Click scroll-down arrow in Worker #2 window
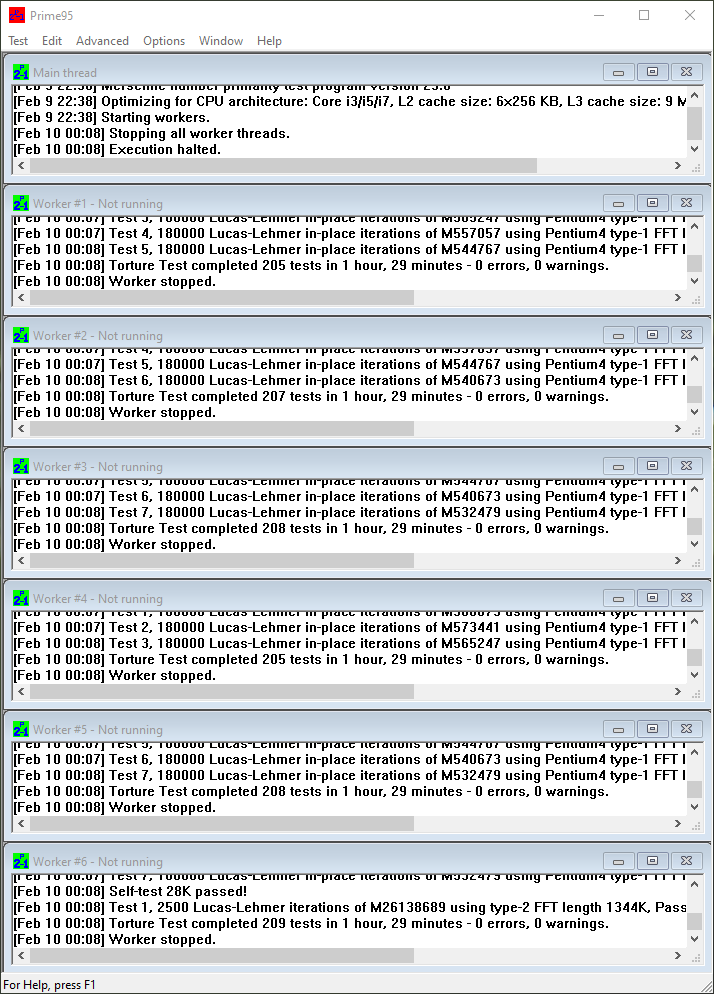The height and width of the screenshot is (994, 714). click(695, 412)
